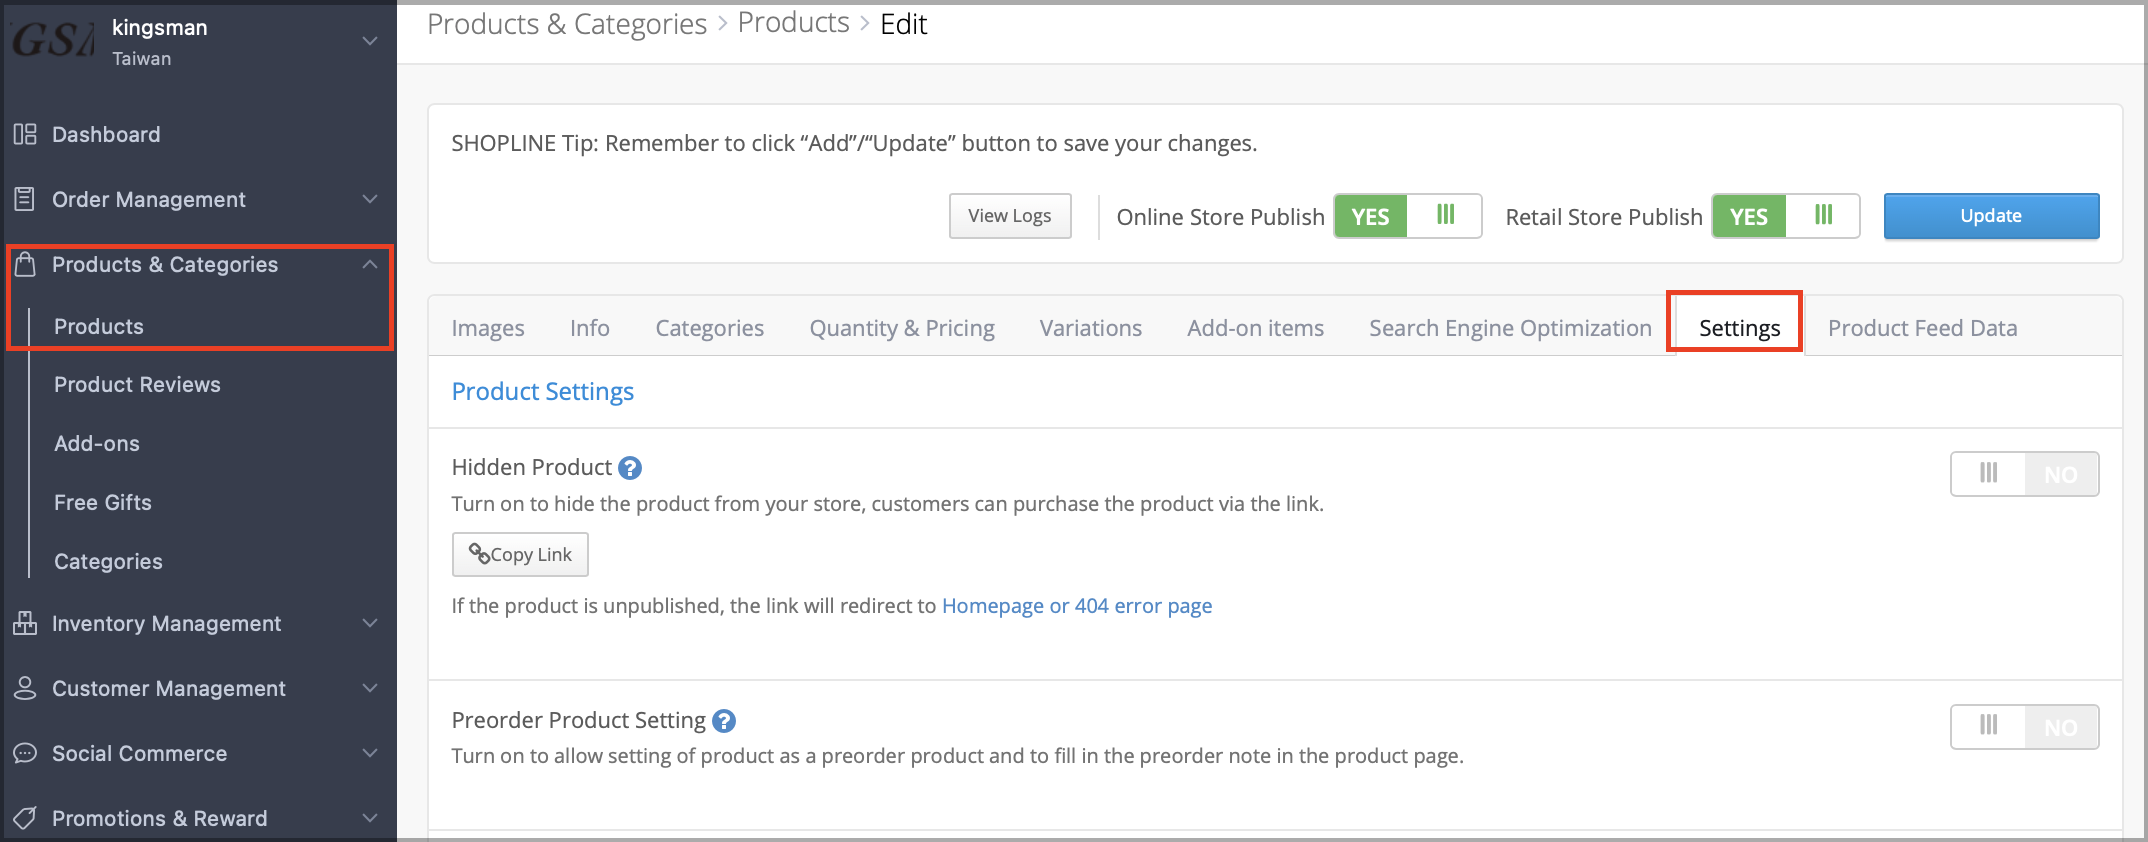Click the GS store logo
The height and width of the screenshot is (842, 2148).
[52, 40]
